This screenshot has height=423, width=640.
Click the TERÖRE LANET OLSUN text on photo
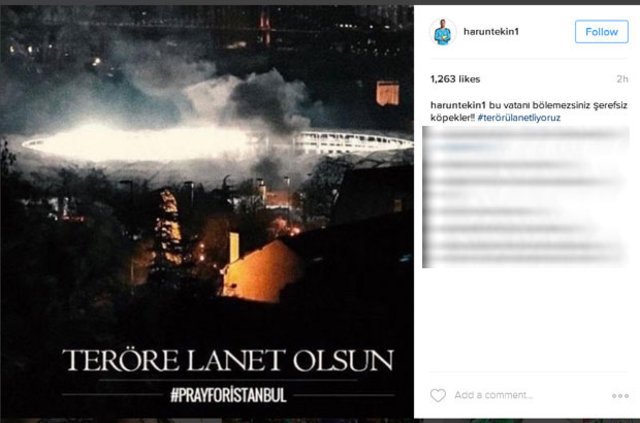(228, 360)
